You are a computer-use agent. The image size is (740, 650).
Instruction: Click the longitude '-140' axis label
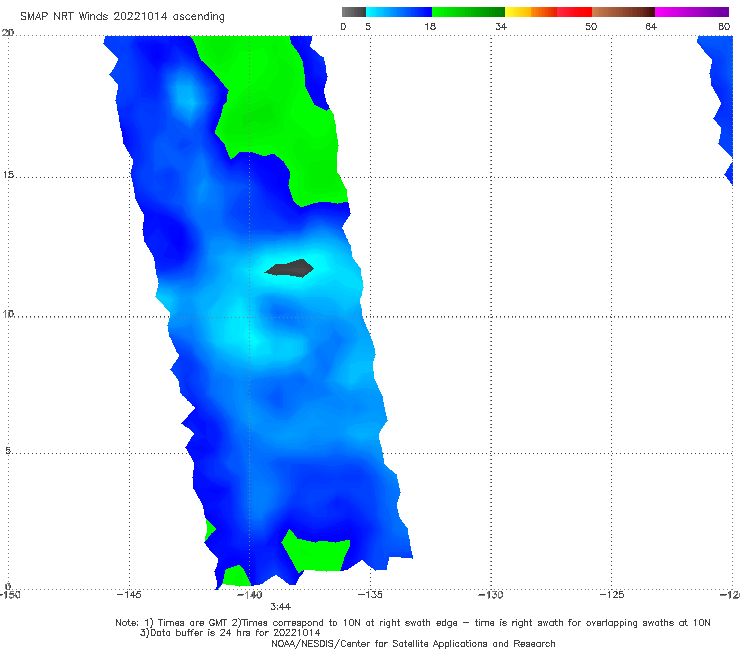click(x=250, y=595)
